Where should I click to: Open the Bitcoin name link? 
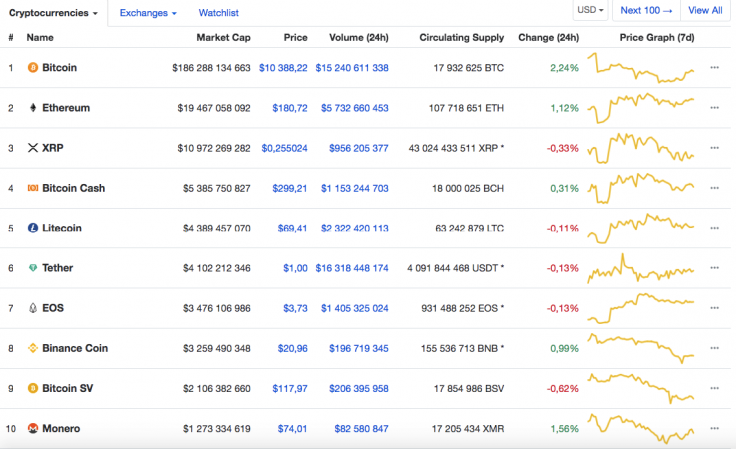coord(60,68)
